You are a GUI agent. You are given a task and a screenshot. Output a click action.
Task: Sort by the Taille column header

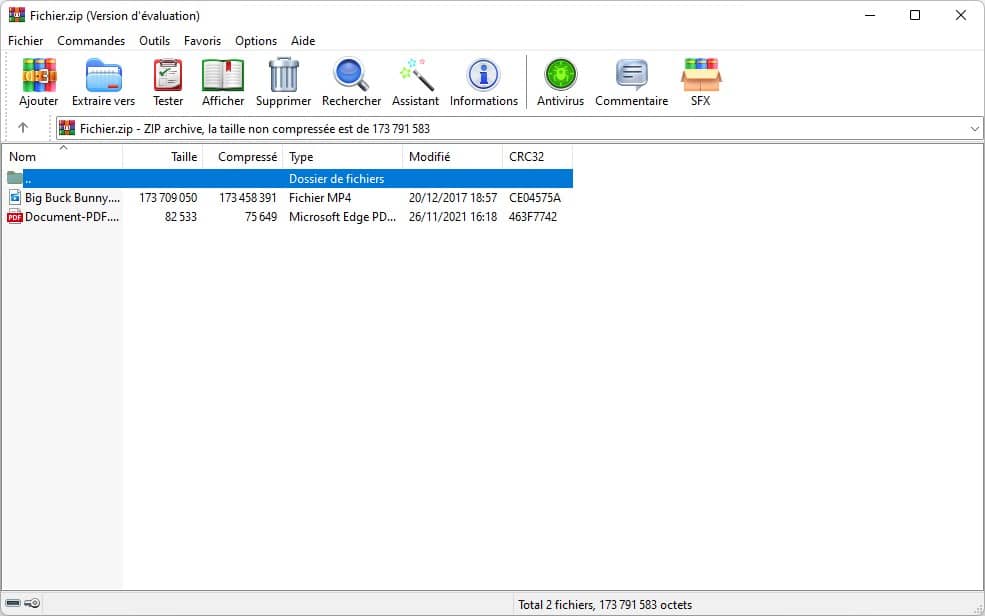(x=163, y=157)
